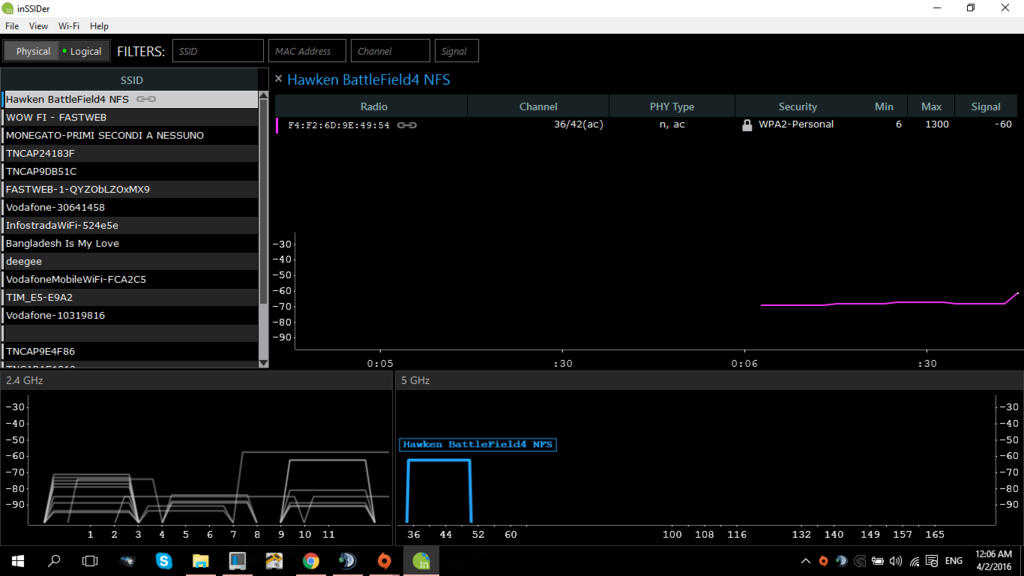Sort by the PHY Type column header
The height and width of the screenshot is (576, 1024).
(671, 106)
